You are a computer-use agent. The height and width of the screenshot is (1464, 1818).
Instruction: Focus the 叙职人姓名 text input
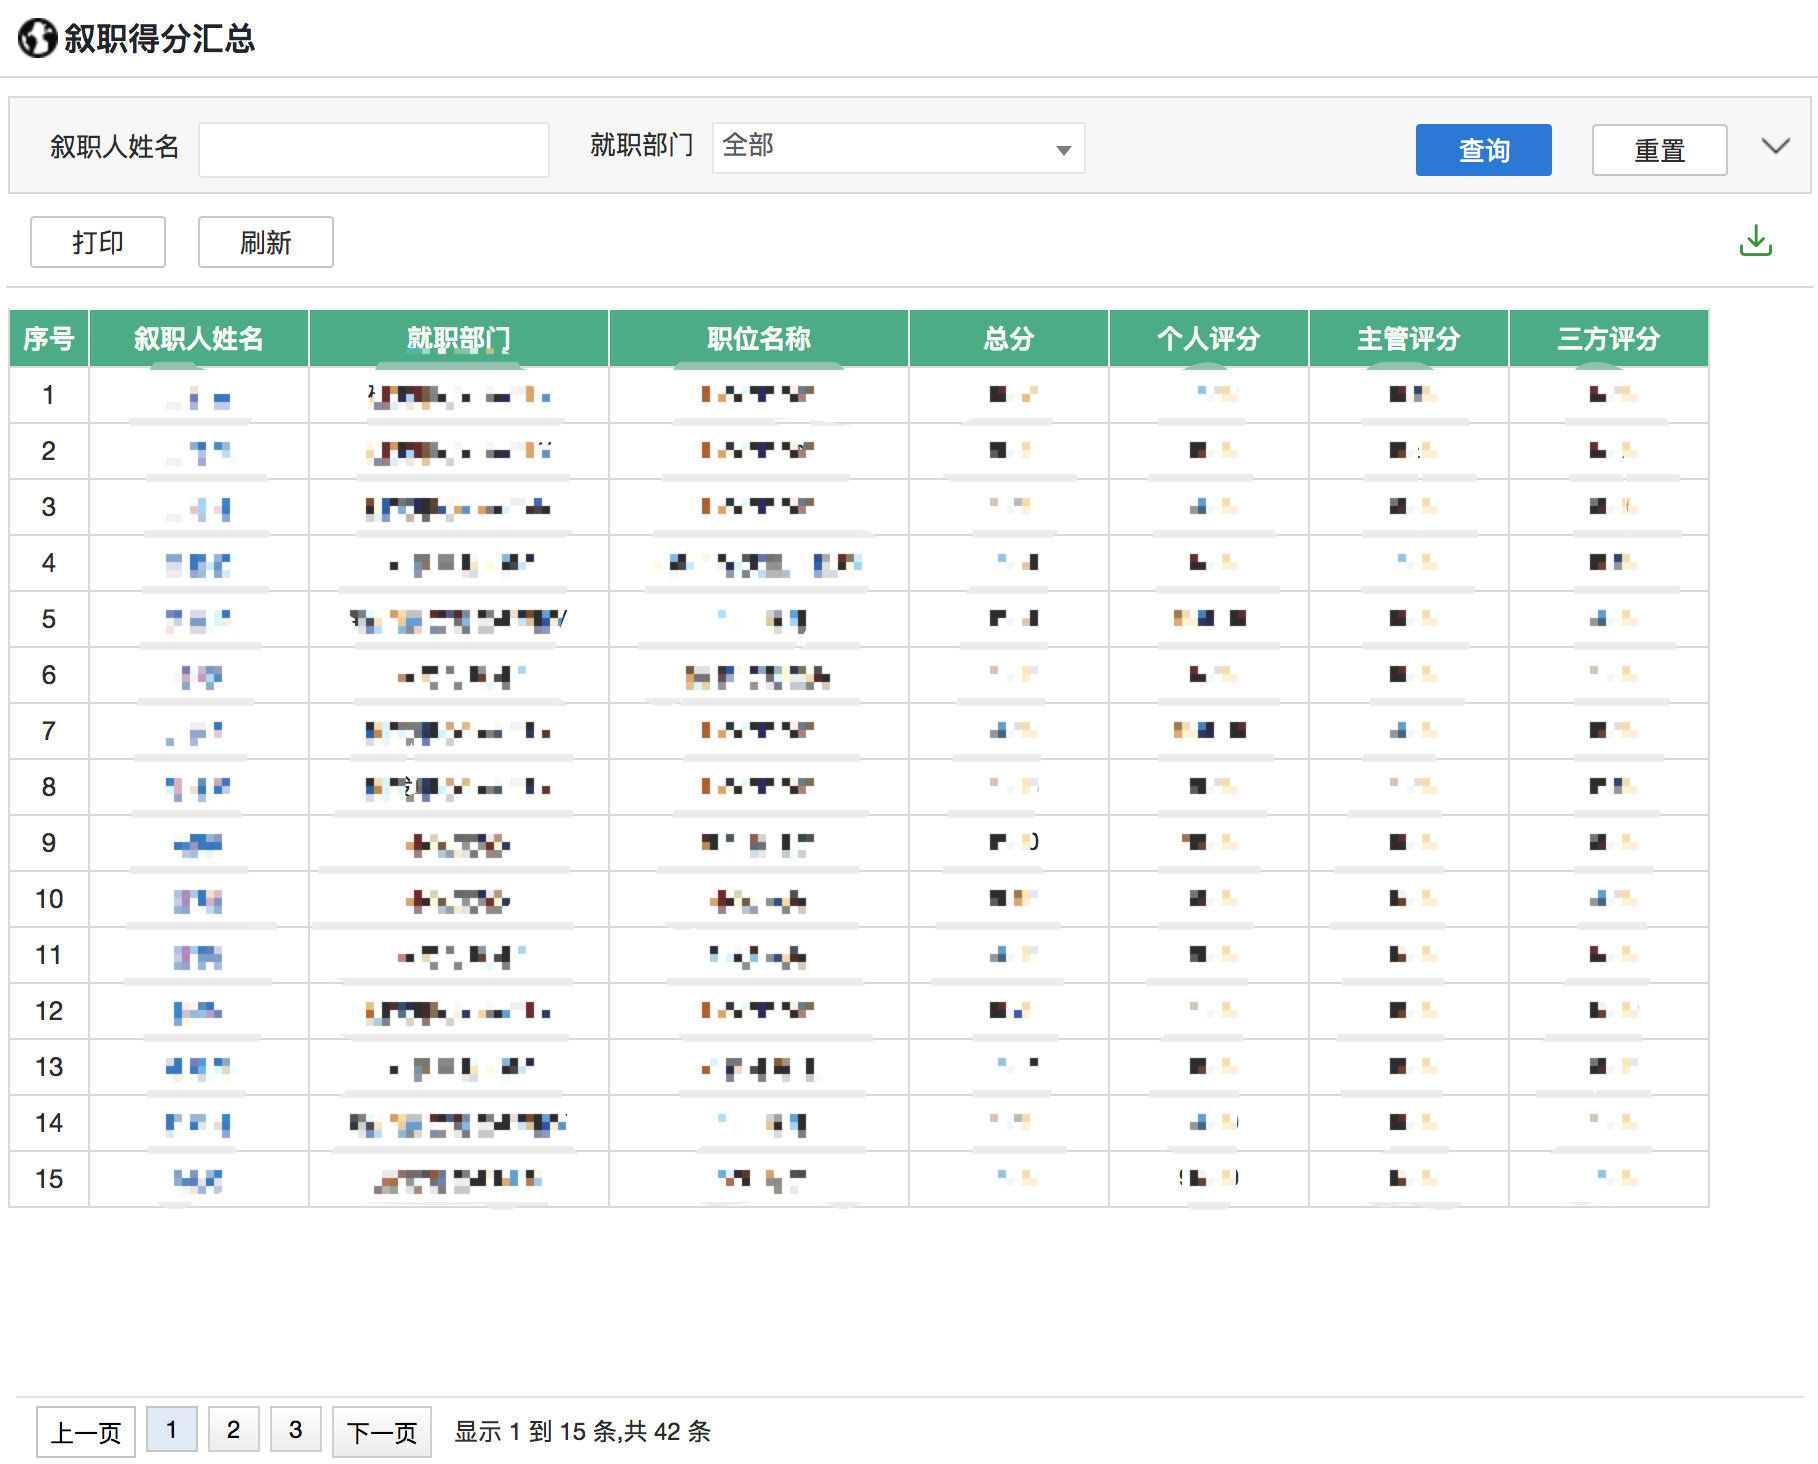374,150
